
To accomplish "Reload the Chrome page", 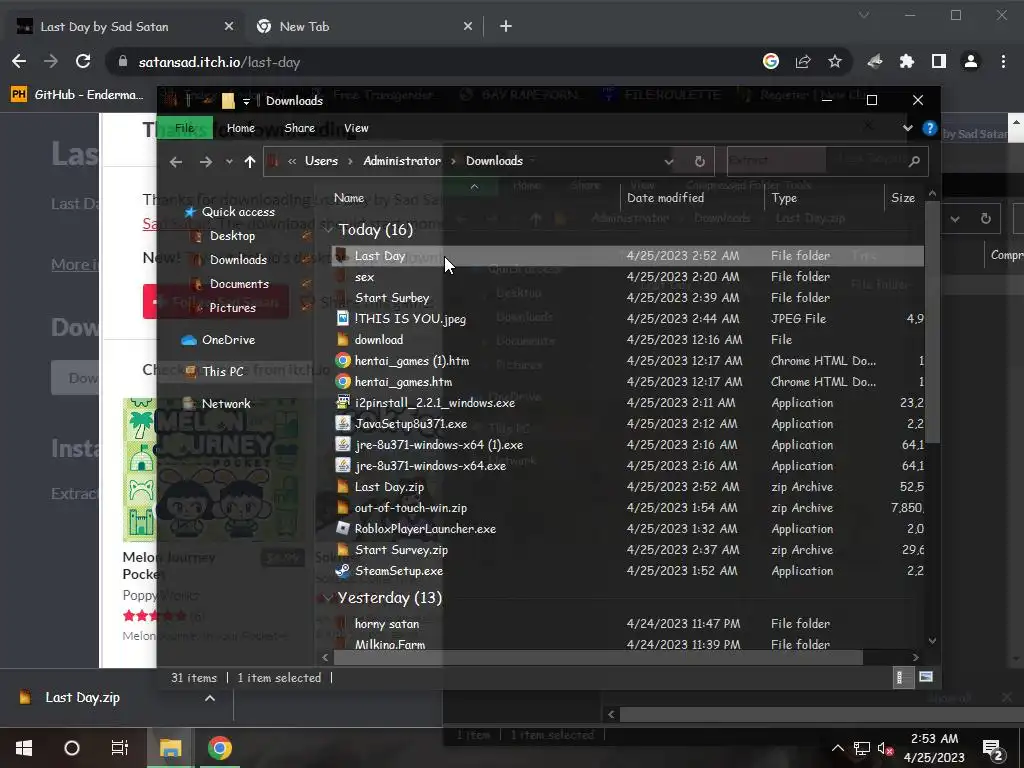I will (83, 61).
